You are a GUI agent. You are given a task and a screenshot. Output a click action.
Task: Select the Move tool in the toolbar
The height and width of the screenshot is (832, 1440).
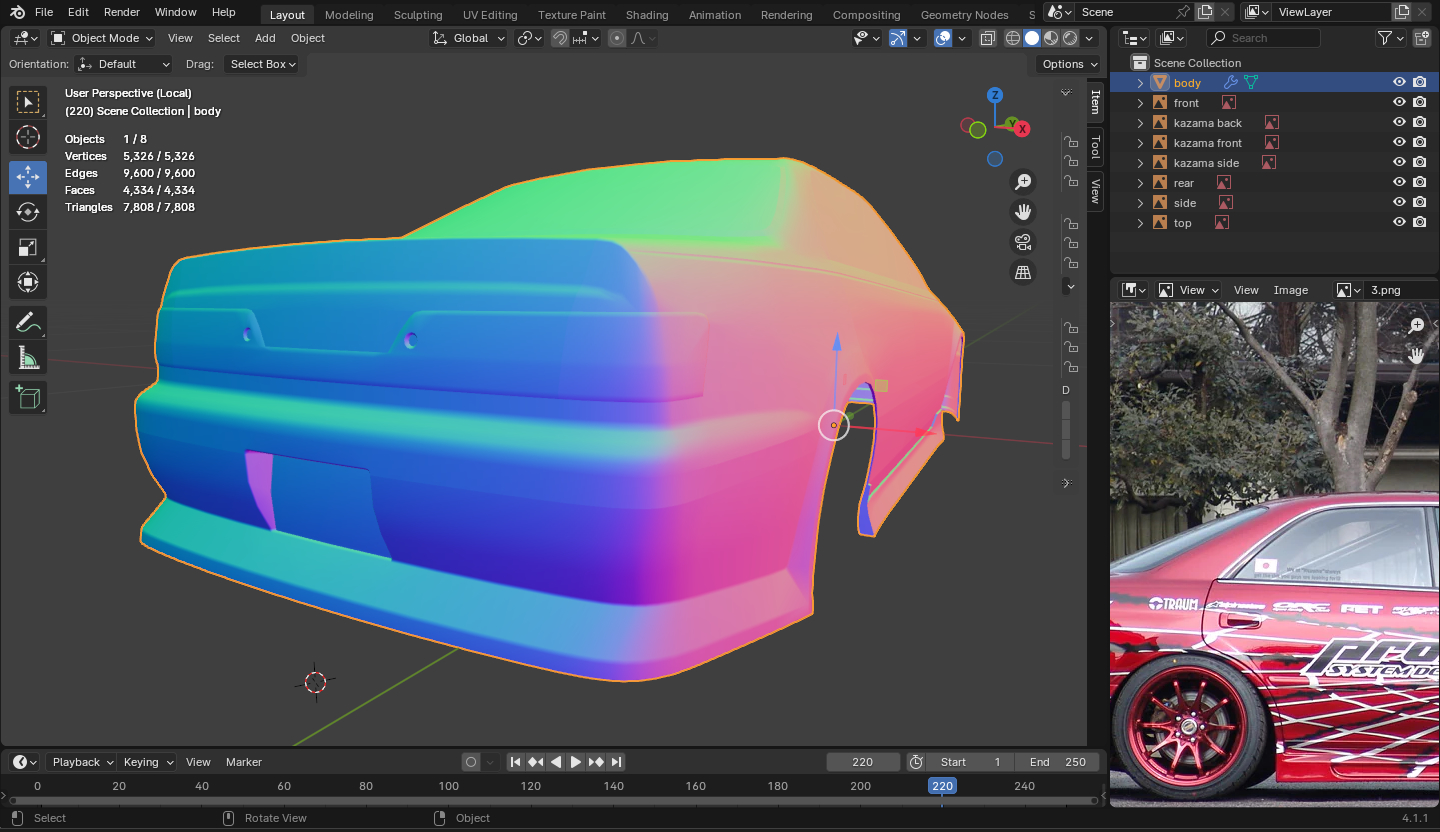(28, 177)
